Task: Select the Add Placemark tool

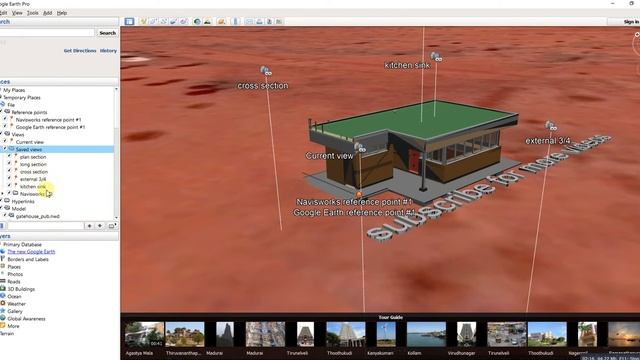Action: click(143, 21)
